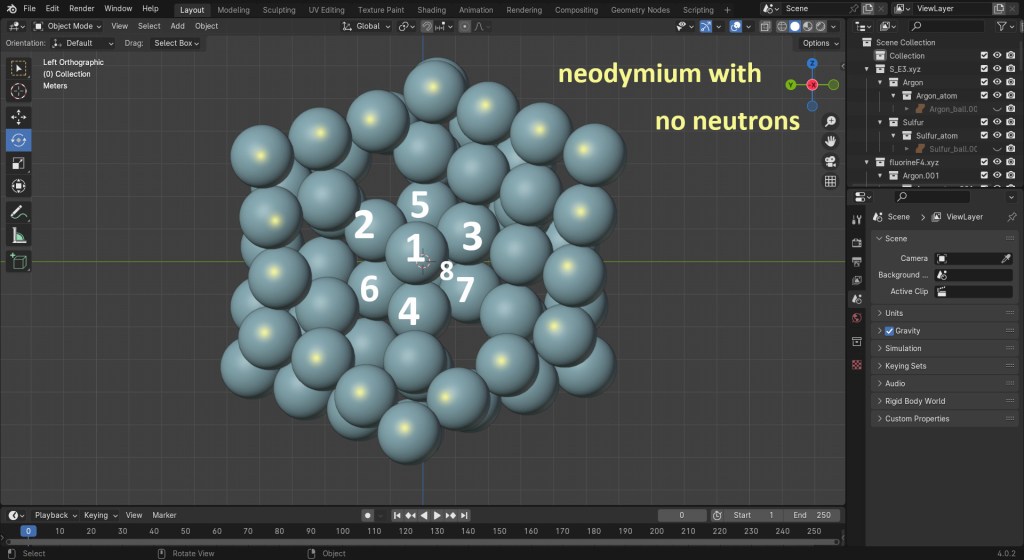Select the Add Cube tool
The height and width of the screenshot is (560, 1024).
coord(19,261)
